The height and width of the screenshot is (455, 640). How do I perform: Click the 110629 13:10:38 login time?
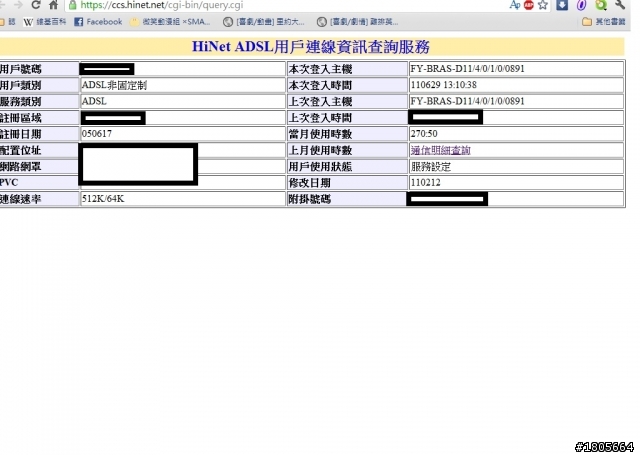[444, 85]
